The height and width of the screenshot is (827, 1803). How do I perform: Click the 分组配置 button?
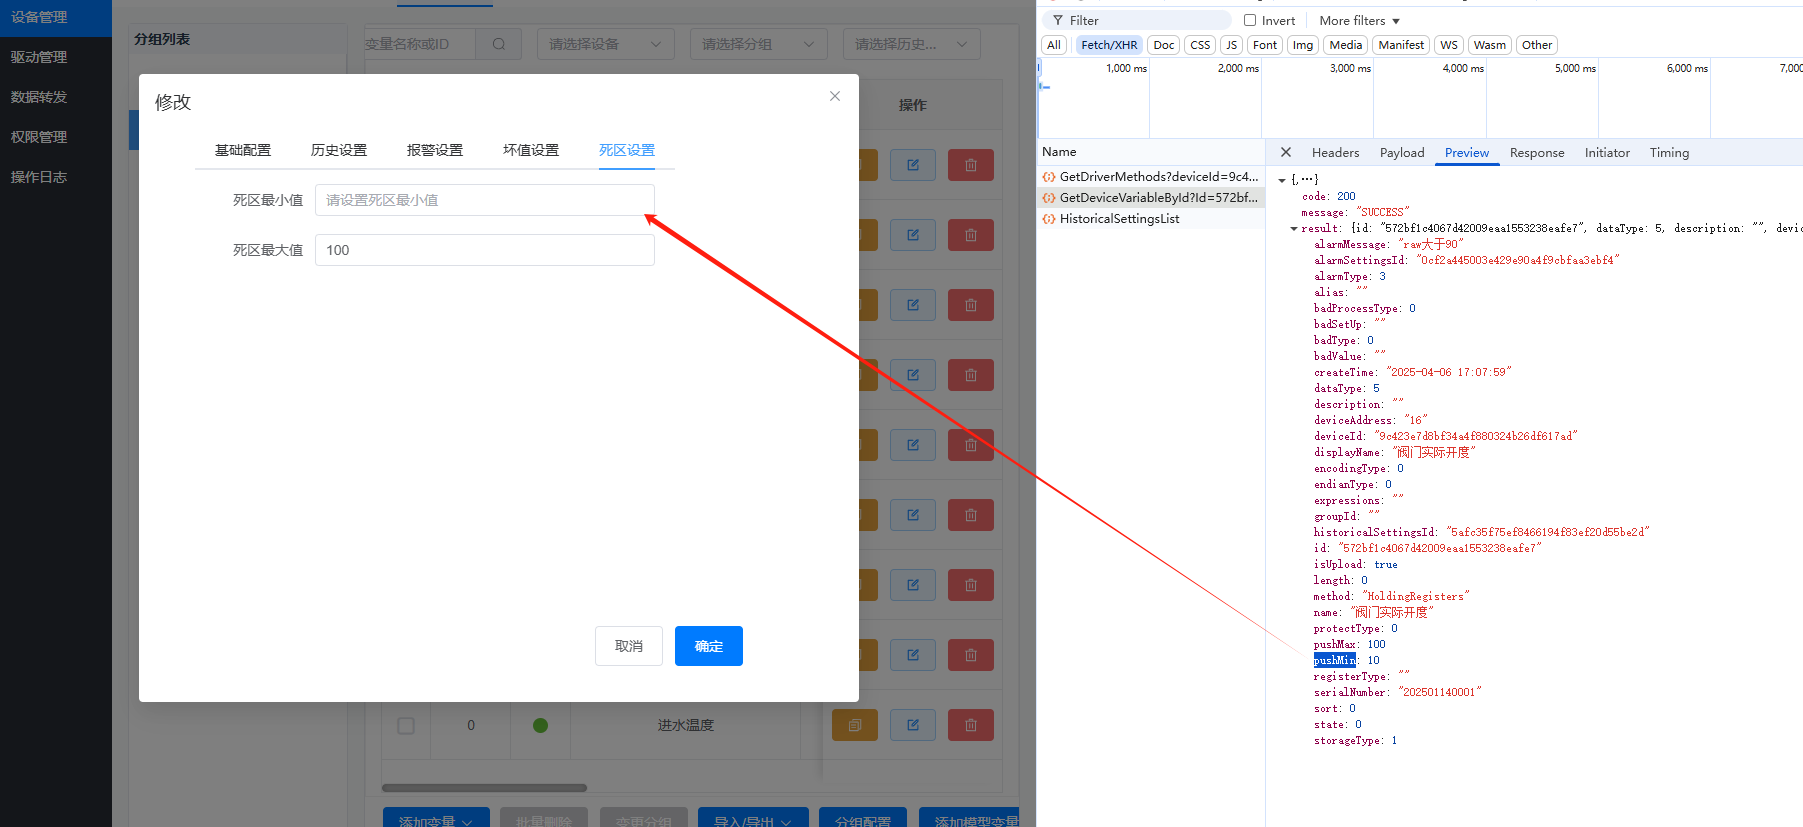point(863,818)
